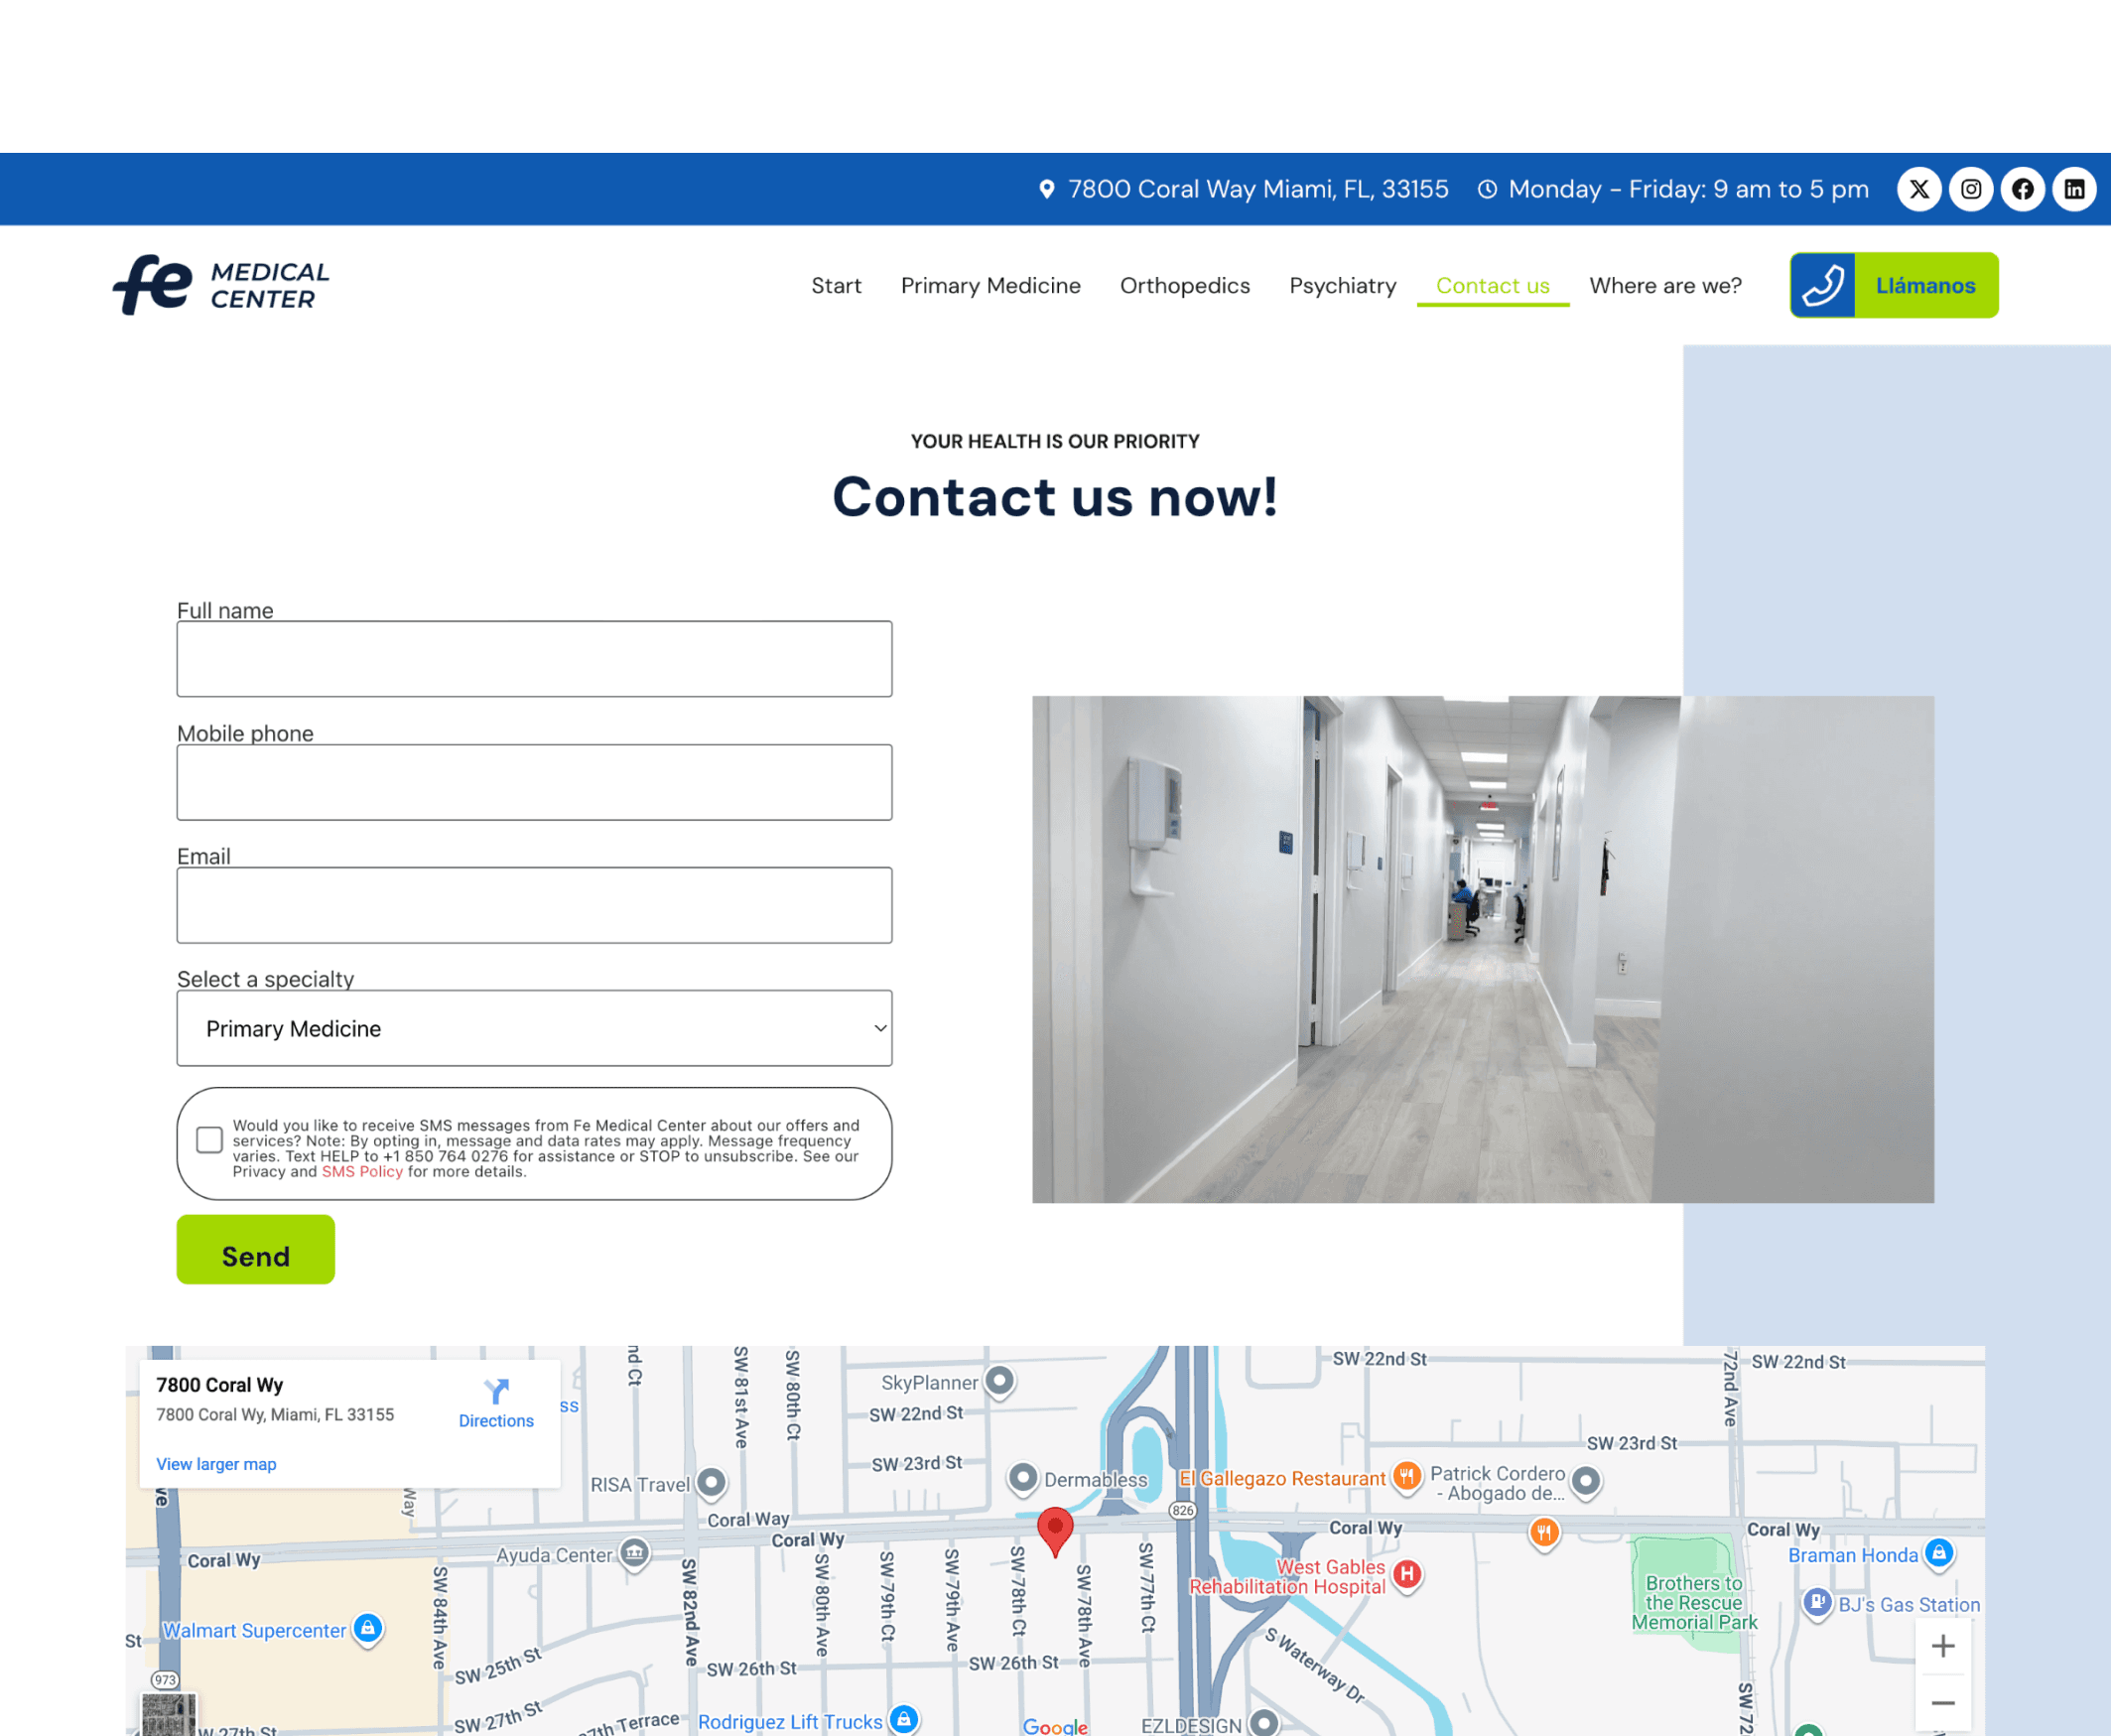This screenshot has height=1736, width=2111.
Task: Open the Psychiatry menu item
Action: click(x=1342, y=286)
